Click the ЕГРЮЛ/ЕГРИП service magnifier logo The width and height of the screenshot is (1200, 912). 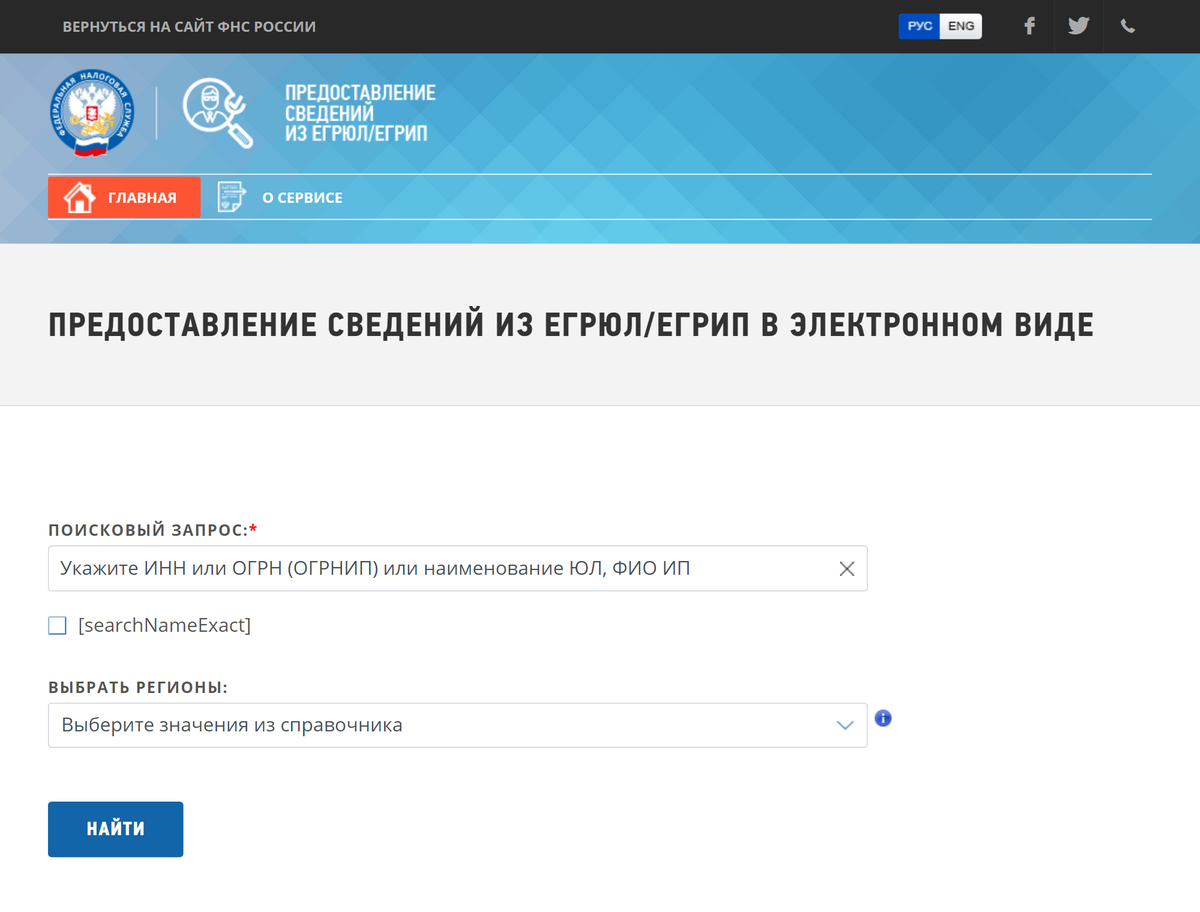218,113
